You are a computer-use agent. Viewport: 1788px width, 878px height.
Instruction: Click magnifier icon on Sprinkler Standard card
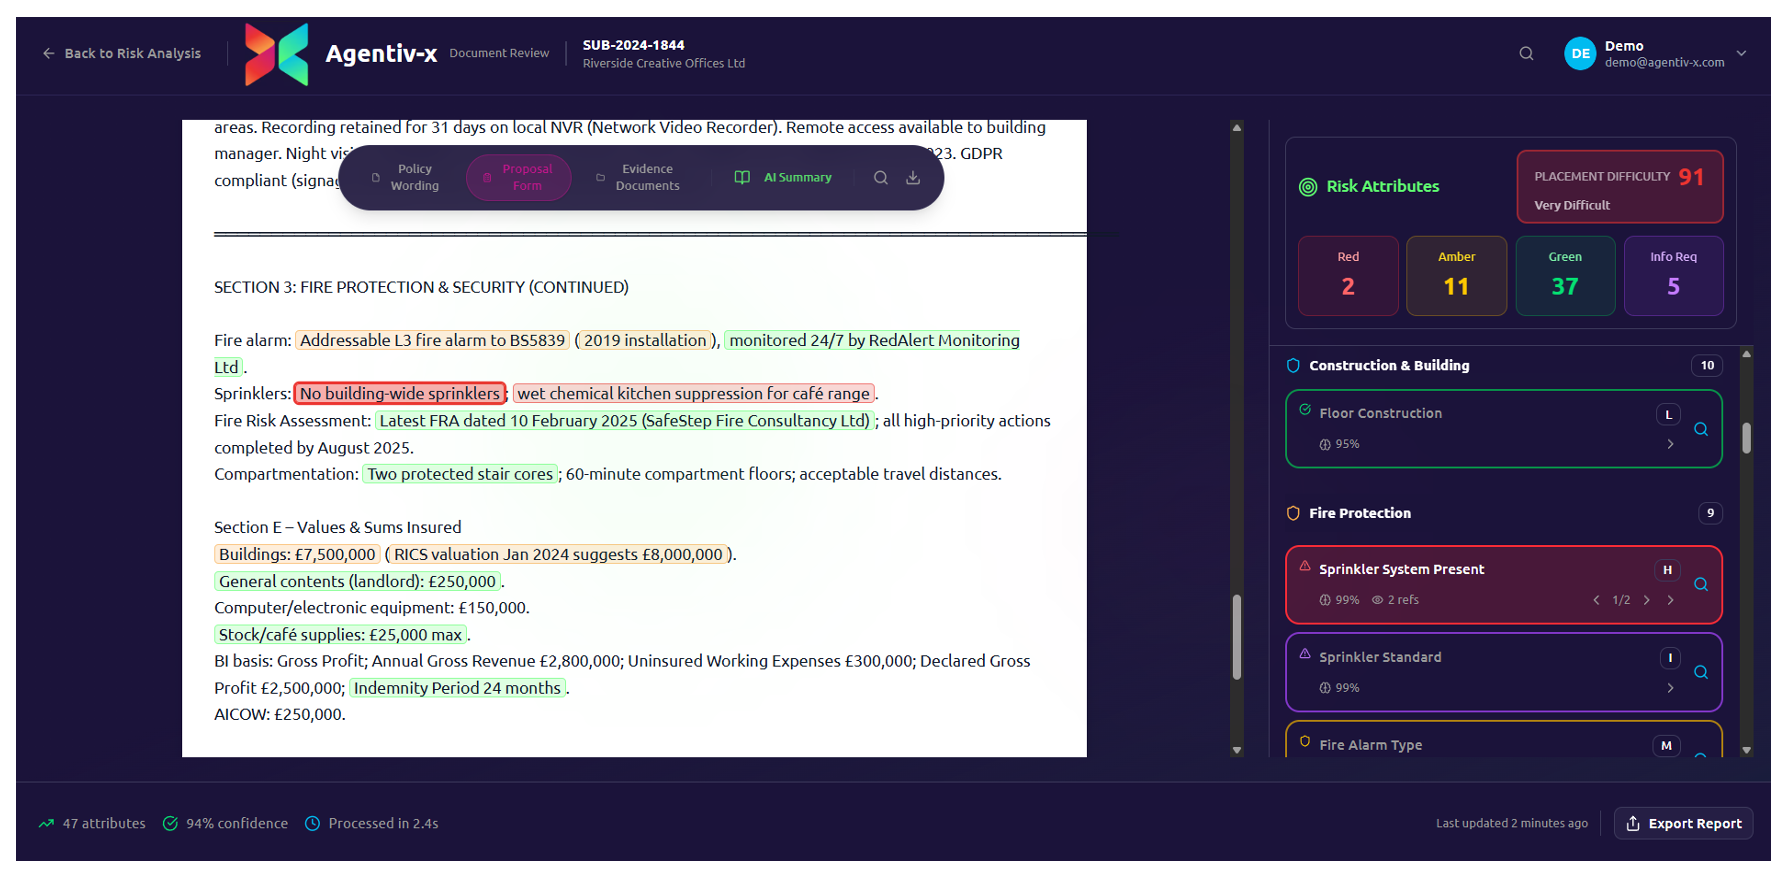click(1700, 673)
